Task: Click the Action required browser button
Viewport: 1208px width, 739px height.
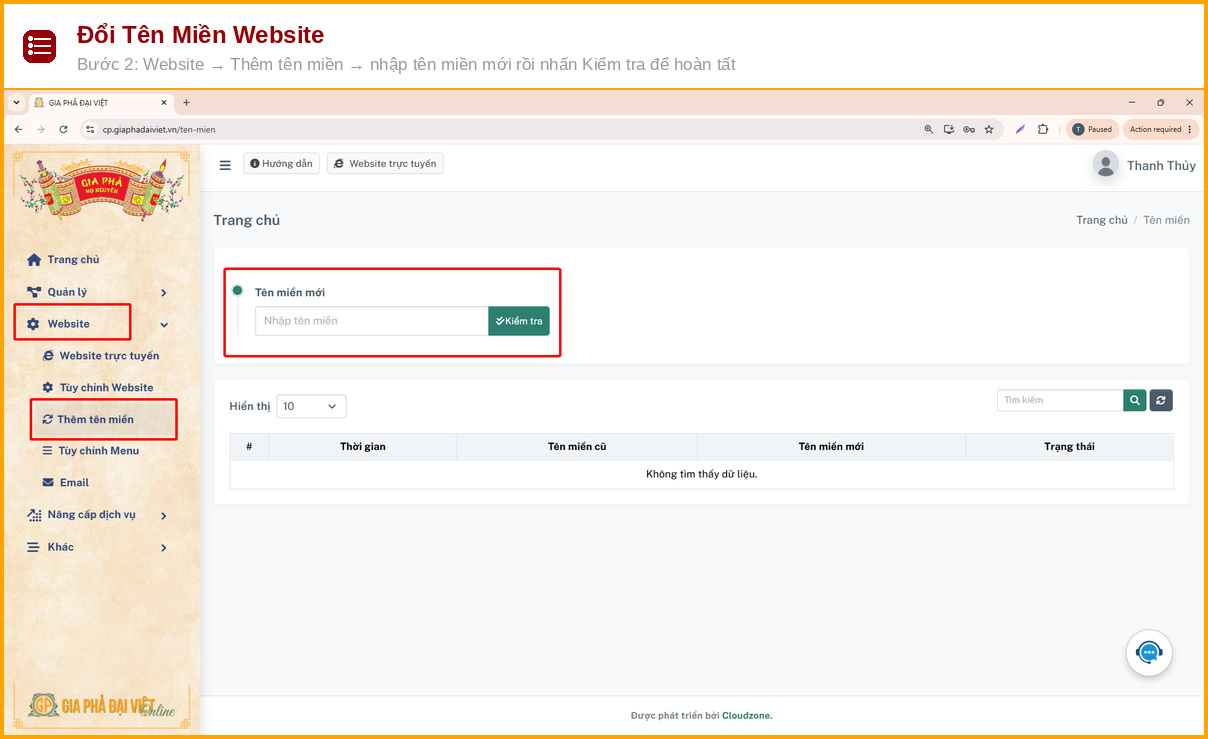Action: click(1161, 129)
